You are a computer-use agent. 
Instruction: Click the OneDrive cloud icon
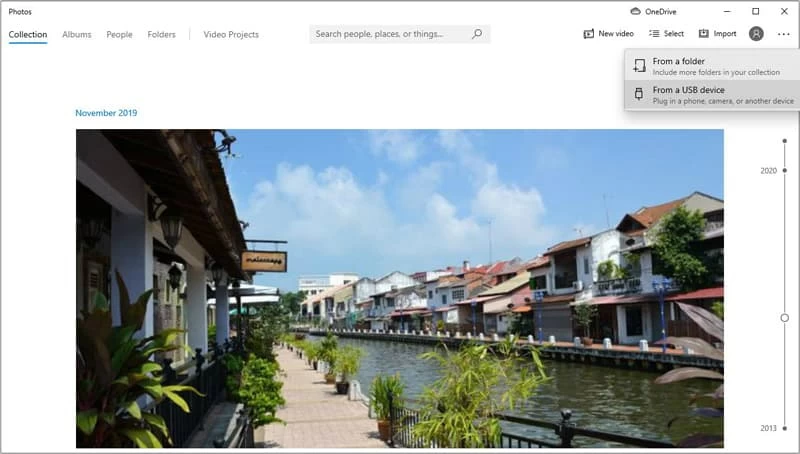pos(635,12)
